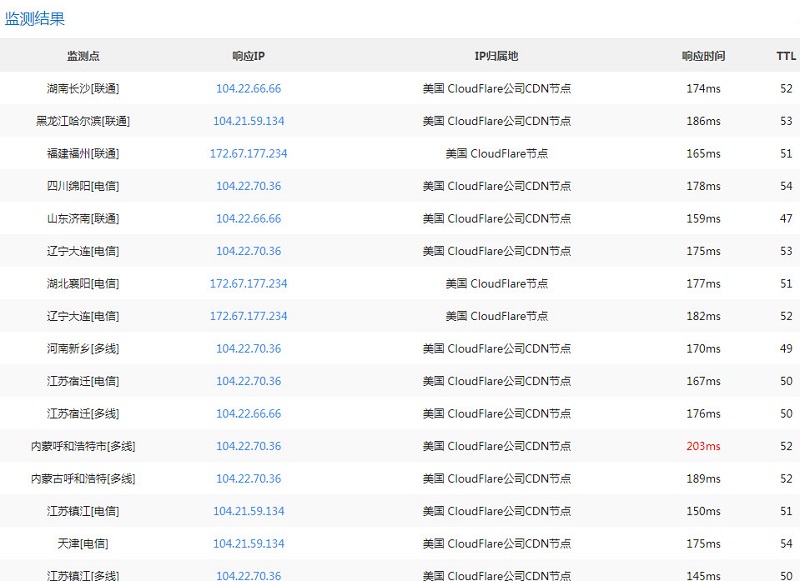Select monitoring point 福建福州[联通]
Image resolution: width=800 pixels, height=581 pixels.
pos(83,154)
